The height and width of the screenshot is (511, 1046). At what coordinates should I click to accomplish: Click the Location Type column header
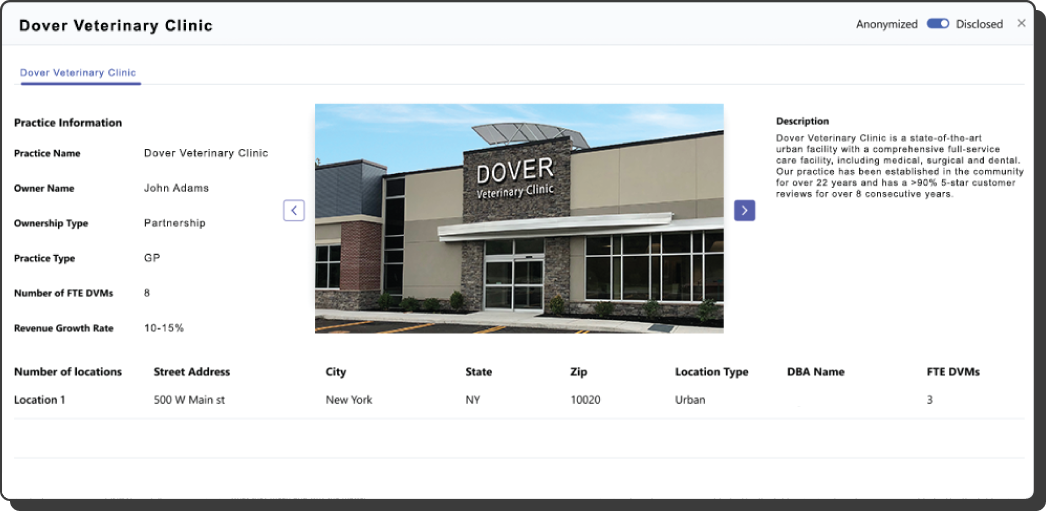pos(711,372)
